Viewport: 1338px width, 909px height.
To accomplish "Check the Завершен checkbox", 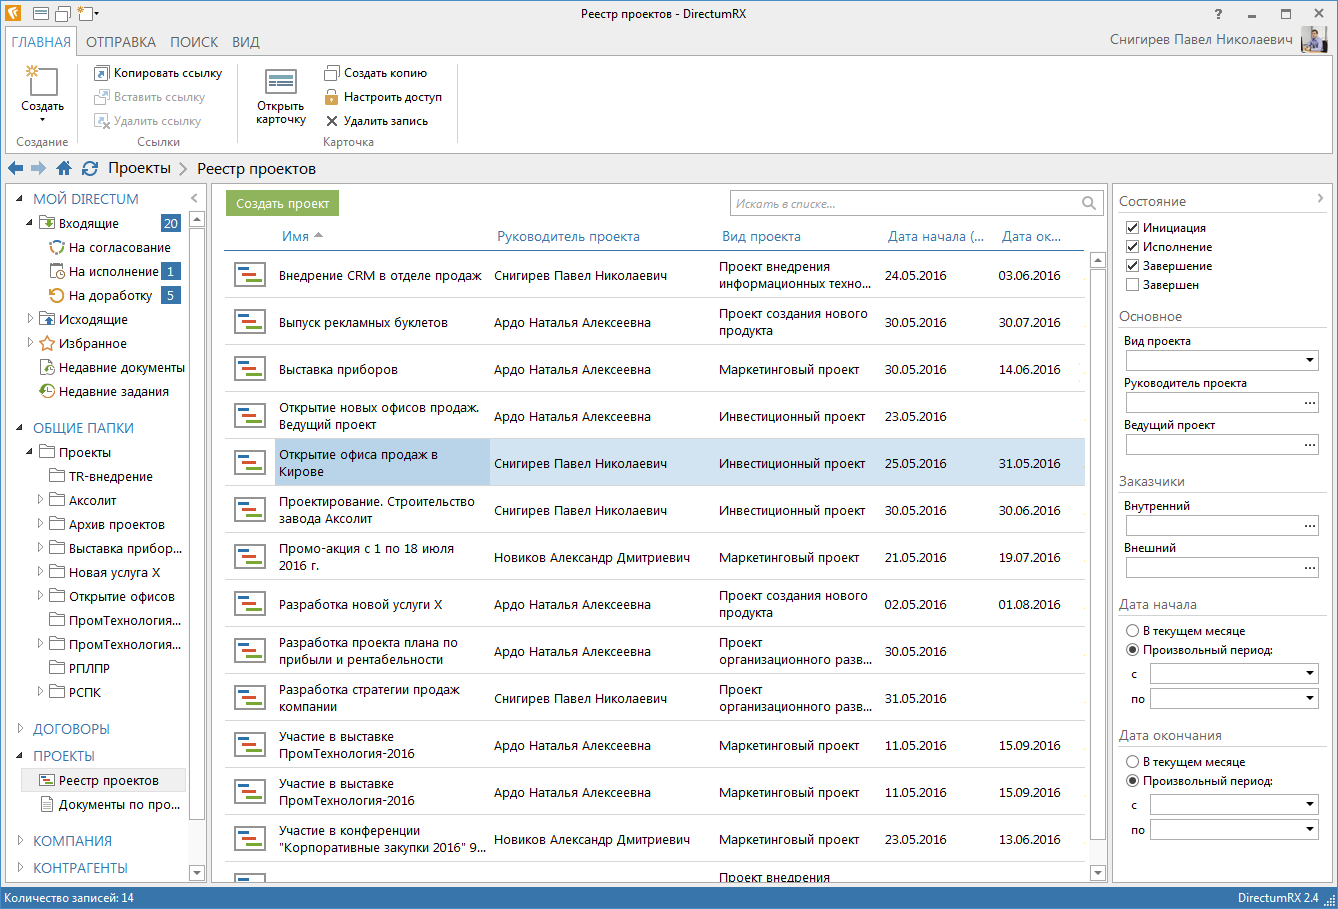I will (x=1133, y=285).
